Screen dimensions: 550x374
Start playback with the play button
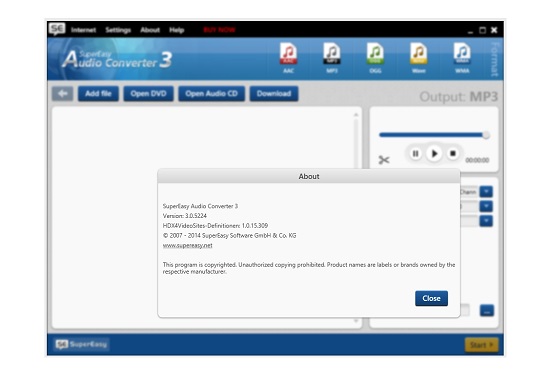pos(434,153)
